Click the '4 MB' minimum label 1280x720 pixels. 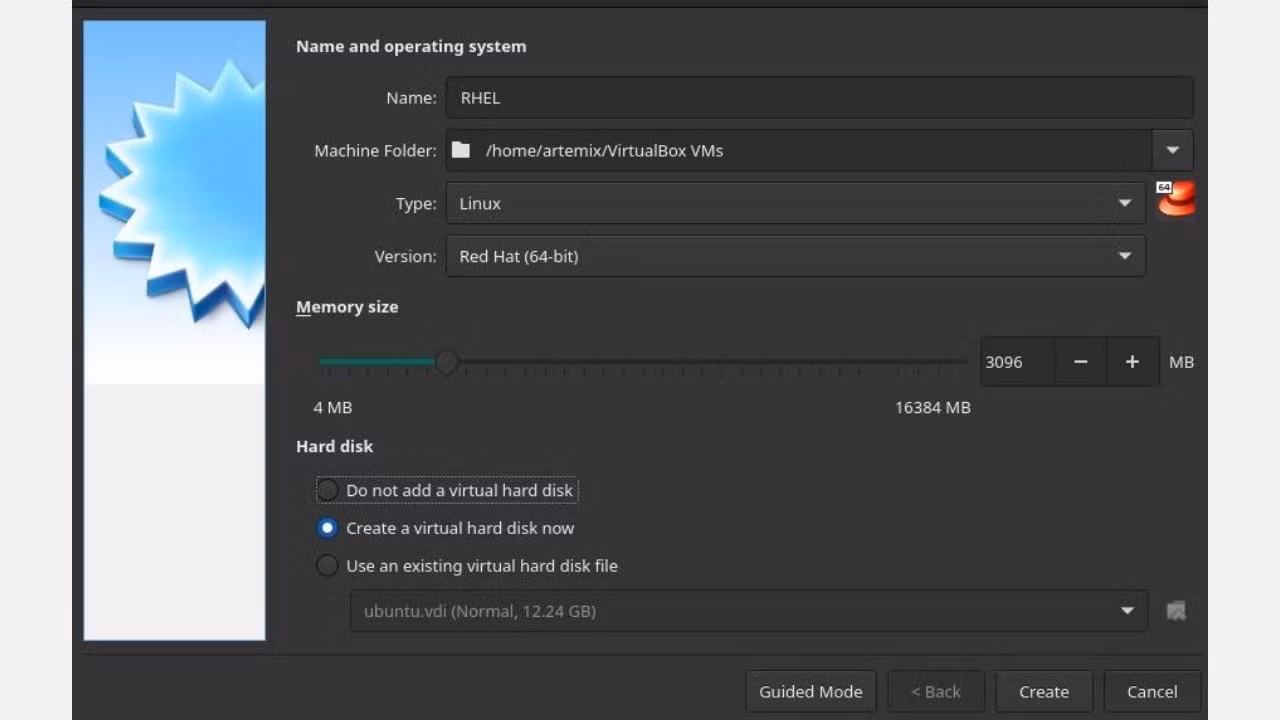(x=333, y=408)
